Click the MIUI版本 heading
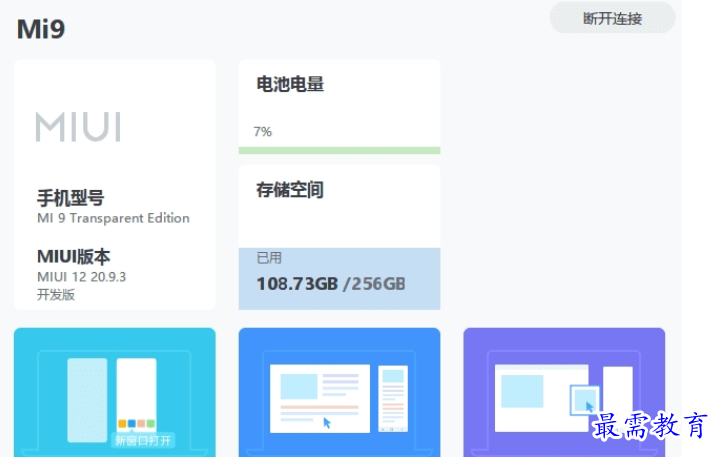Image resolution: width=716 pixels, height=457 pixels. 74,257
